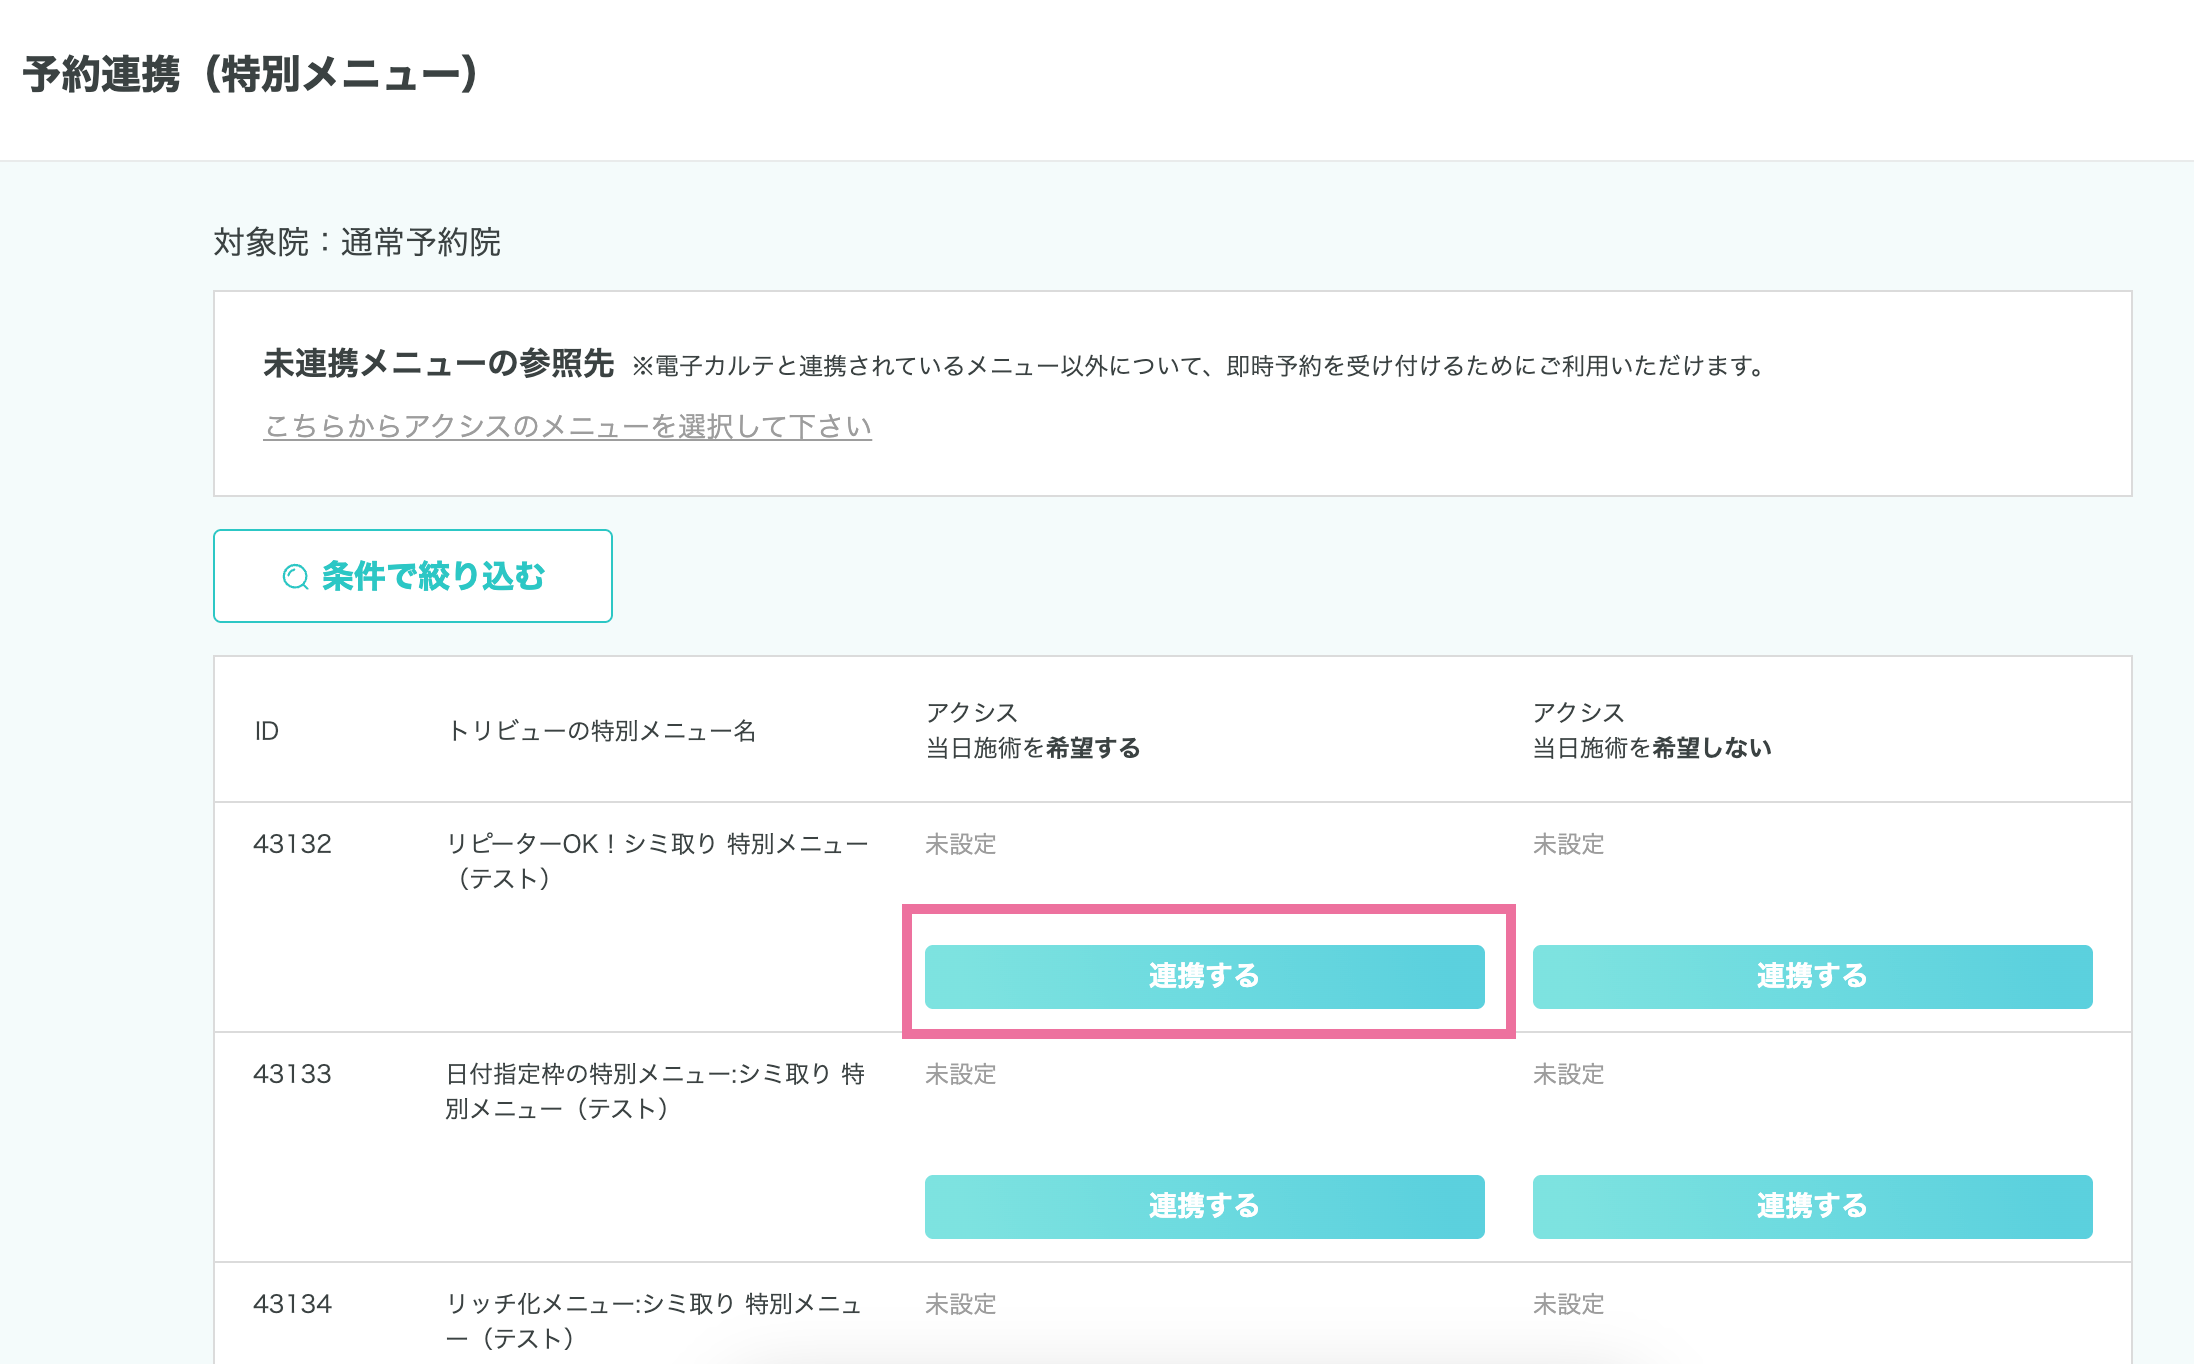
Task: Select row ID 43134
Action: pos(292,1304)
